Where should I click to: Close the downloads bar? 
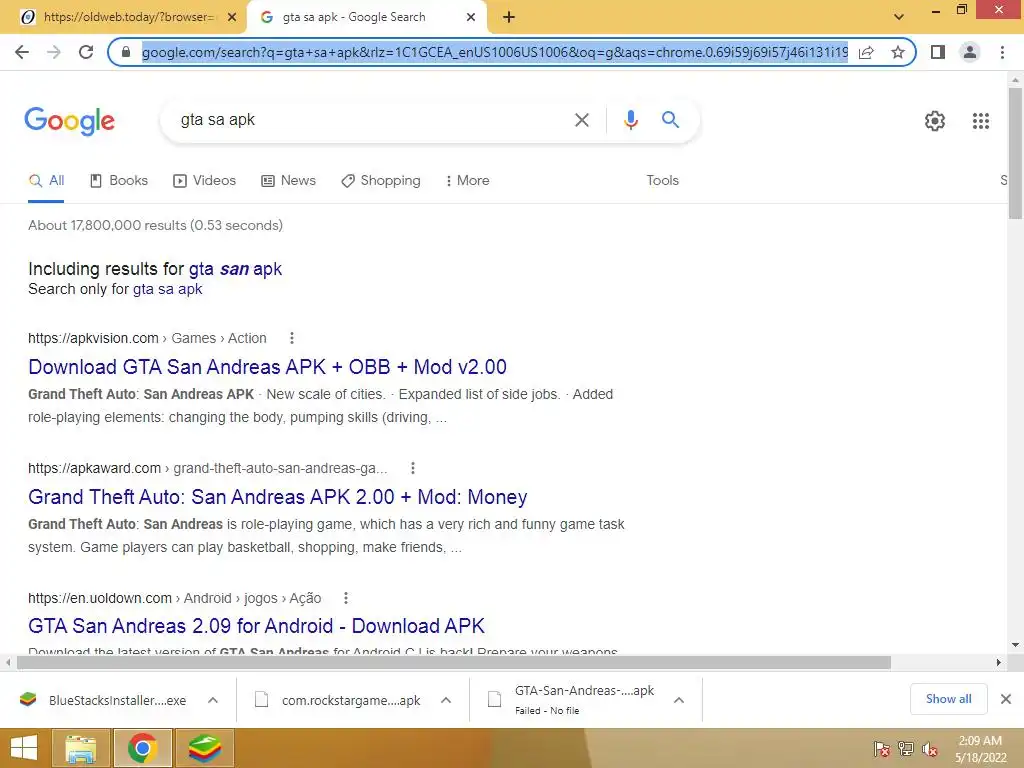tap(1006, 699)
